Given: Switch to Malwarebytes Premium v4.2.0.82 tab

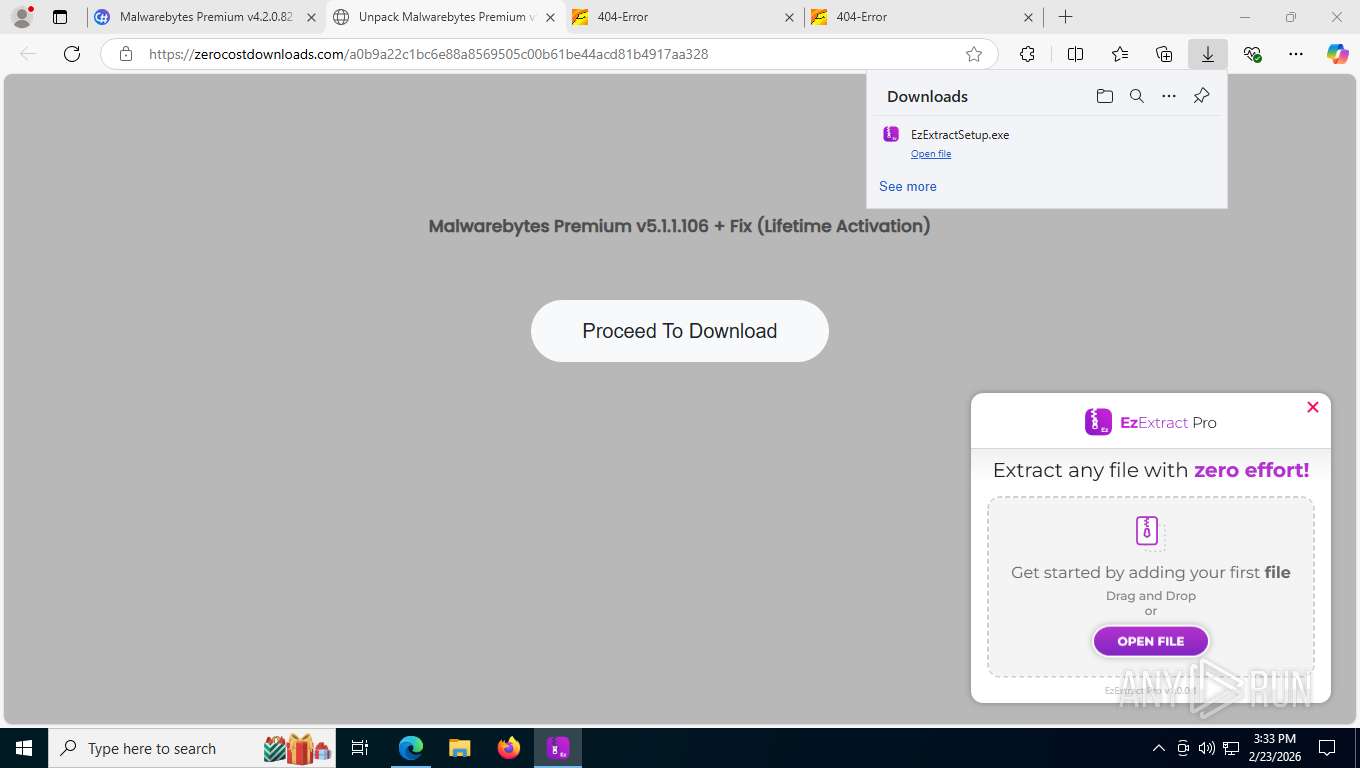Looking at the screenshot, I should pos(206,17).
